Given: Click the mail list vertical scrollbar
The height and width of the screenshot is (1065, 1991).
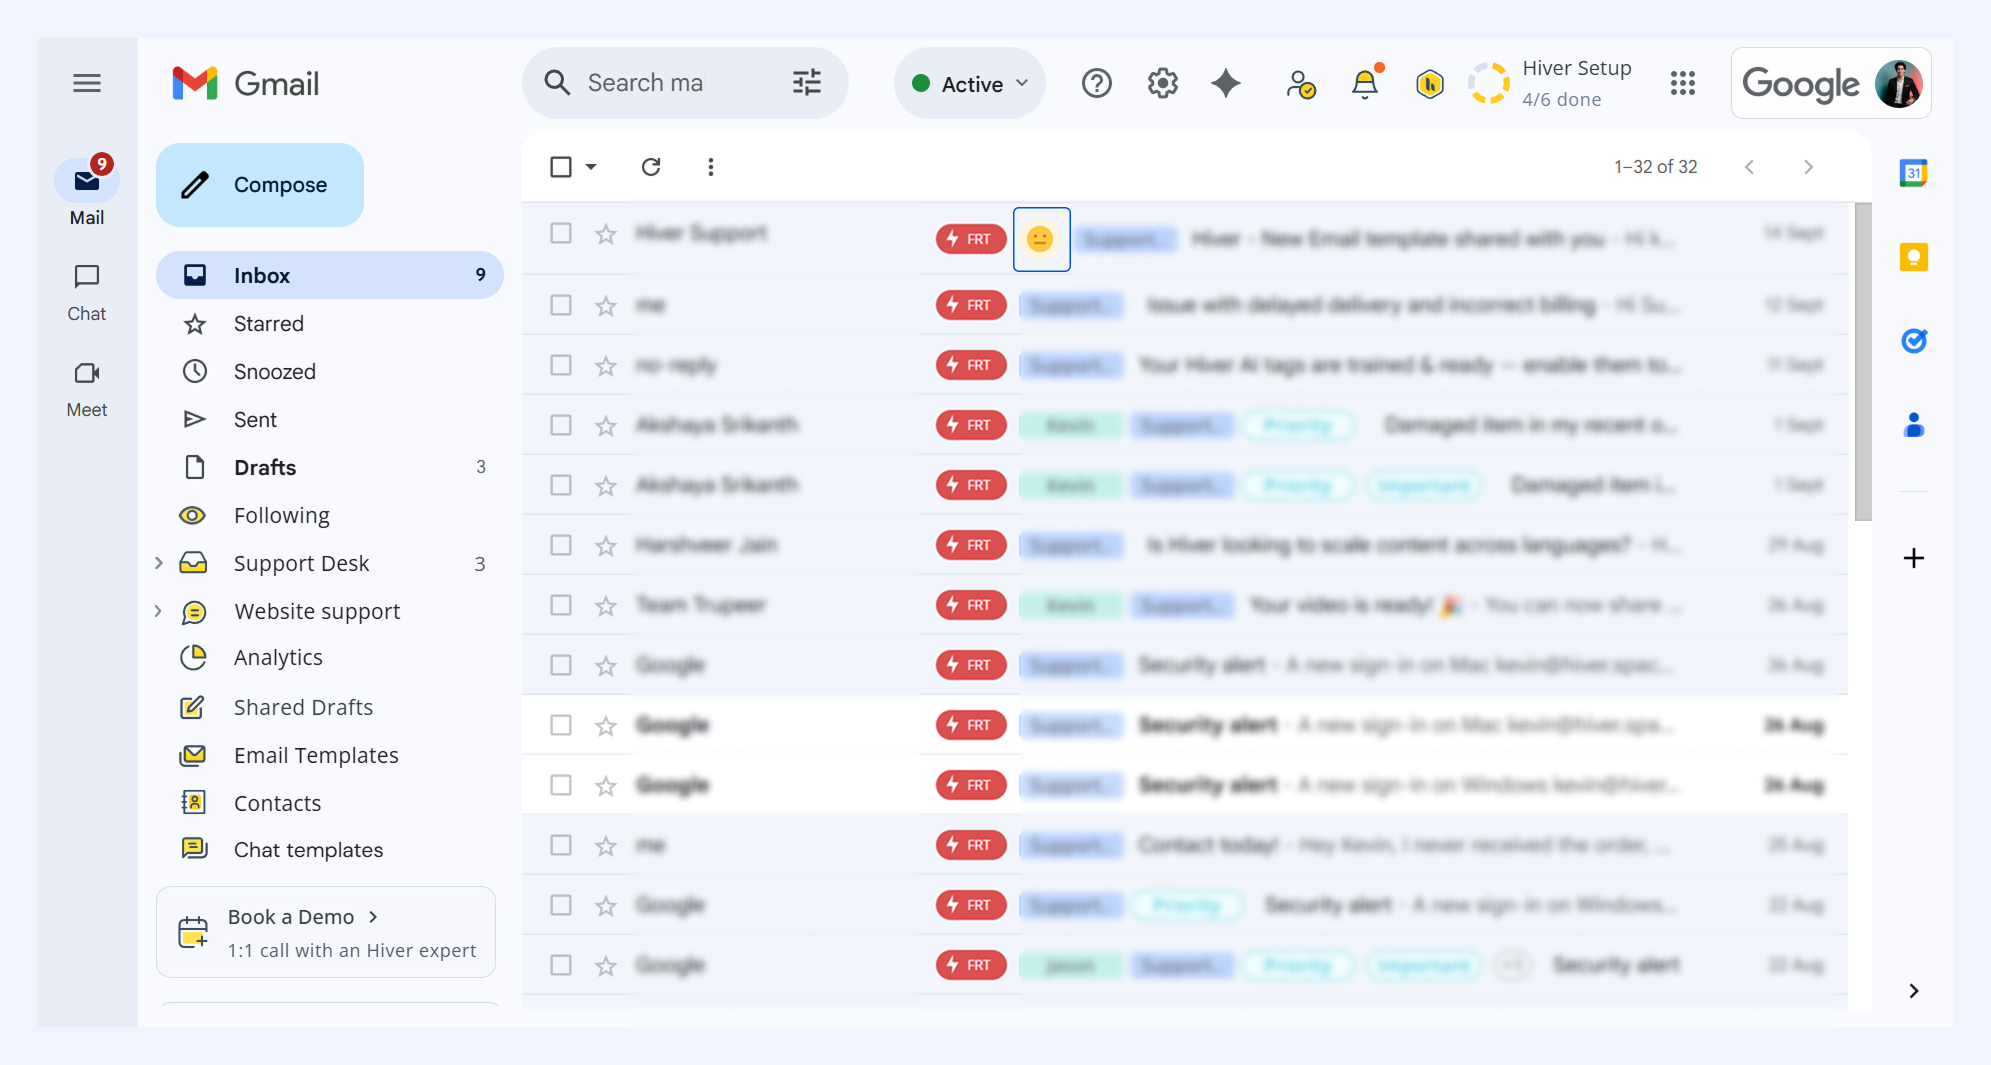Looking at the screenshot, I should click(x=1862, y=362).
